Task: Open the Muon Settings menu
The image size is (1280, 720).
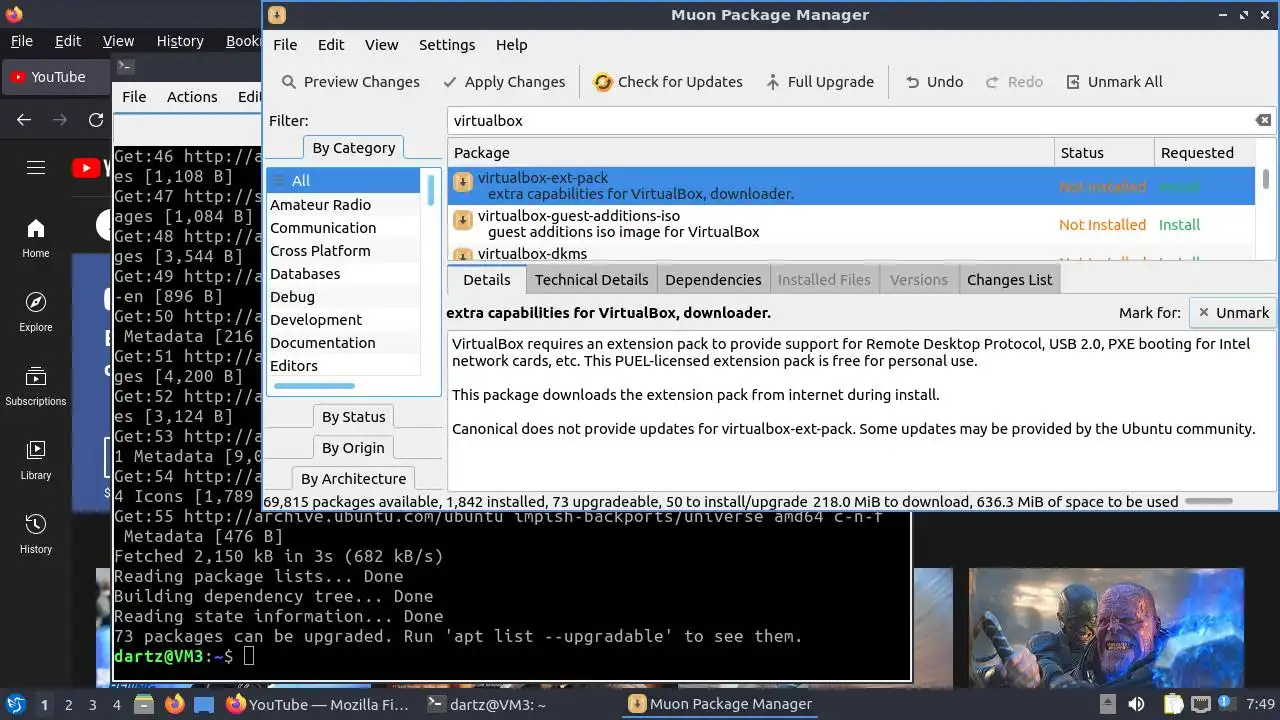Action: pos(447,45)
